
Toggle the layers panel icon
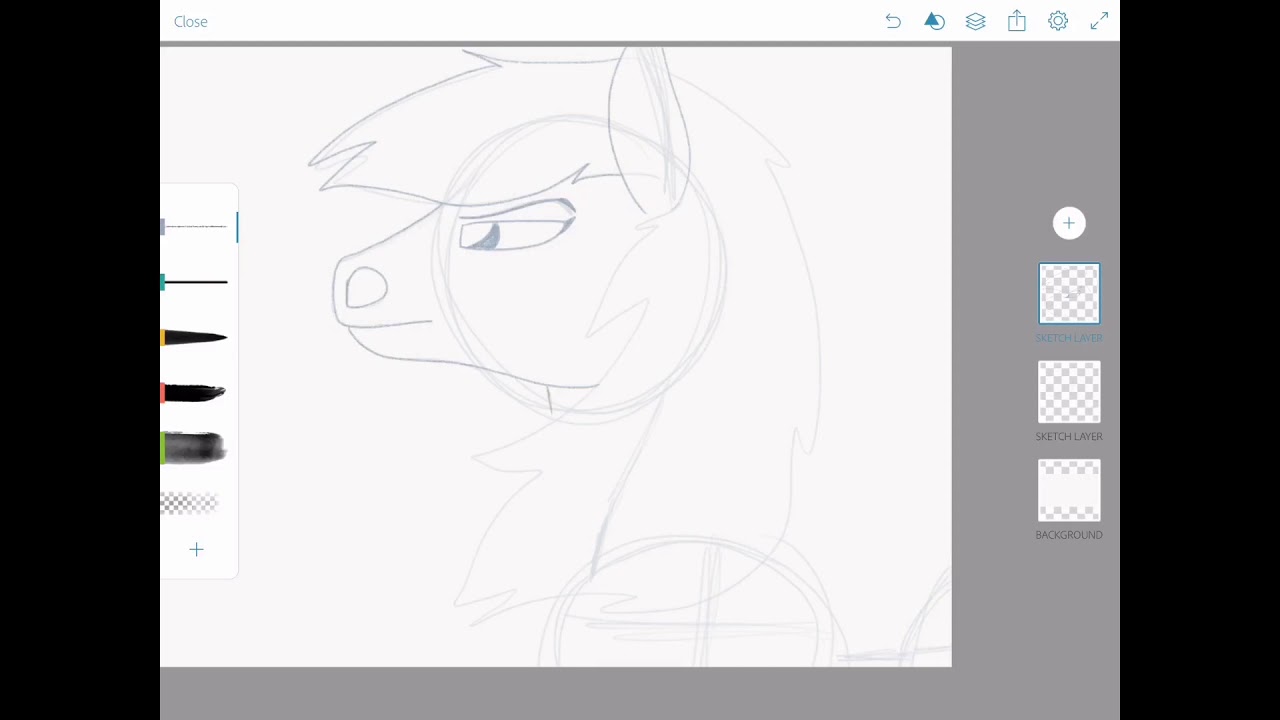point(975,21)
